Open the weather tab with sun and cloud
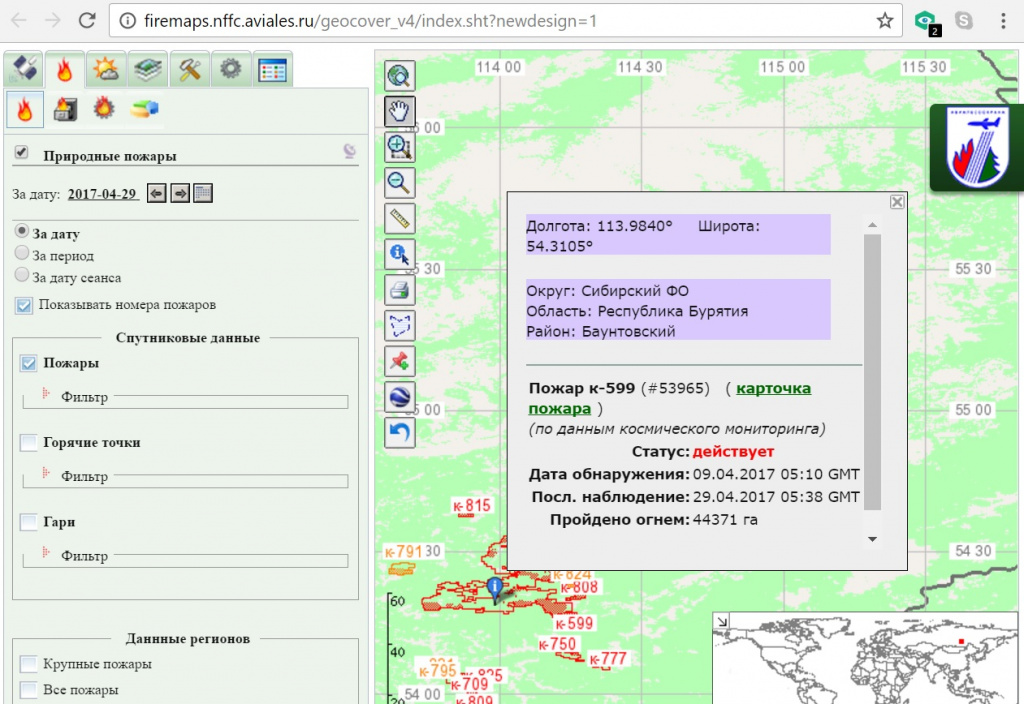This screenshot has height=704, width=1024. 106,69
